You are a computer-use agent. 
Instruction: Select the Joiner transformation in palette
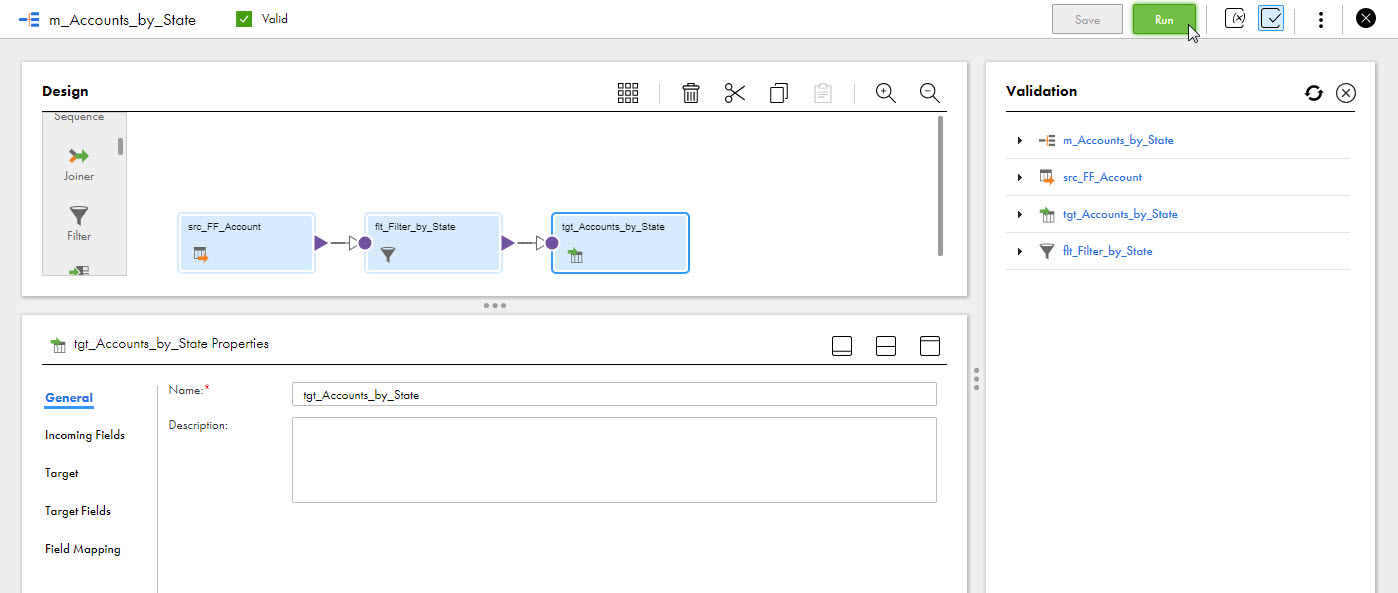click(x=79, y=164)
